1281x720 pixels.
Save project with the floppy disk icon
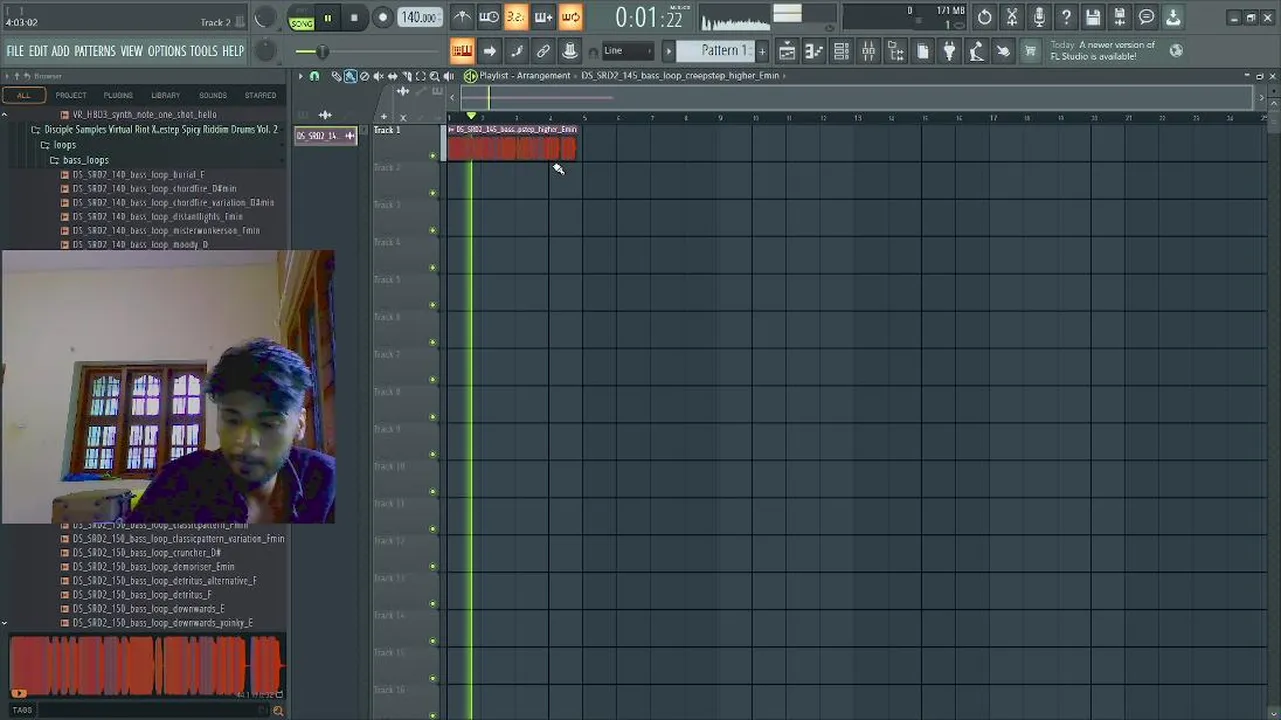pyautogui.click(x=1093, y=17)
